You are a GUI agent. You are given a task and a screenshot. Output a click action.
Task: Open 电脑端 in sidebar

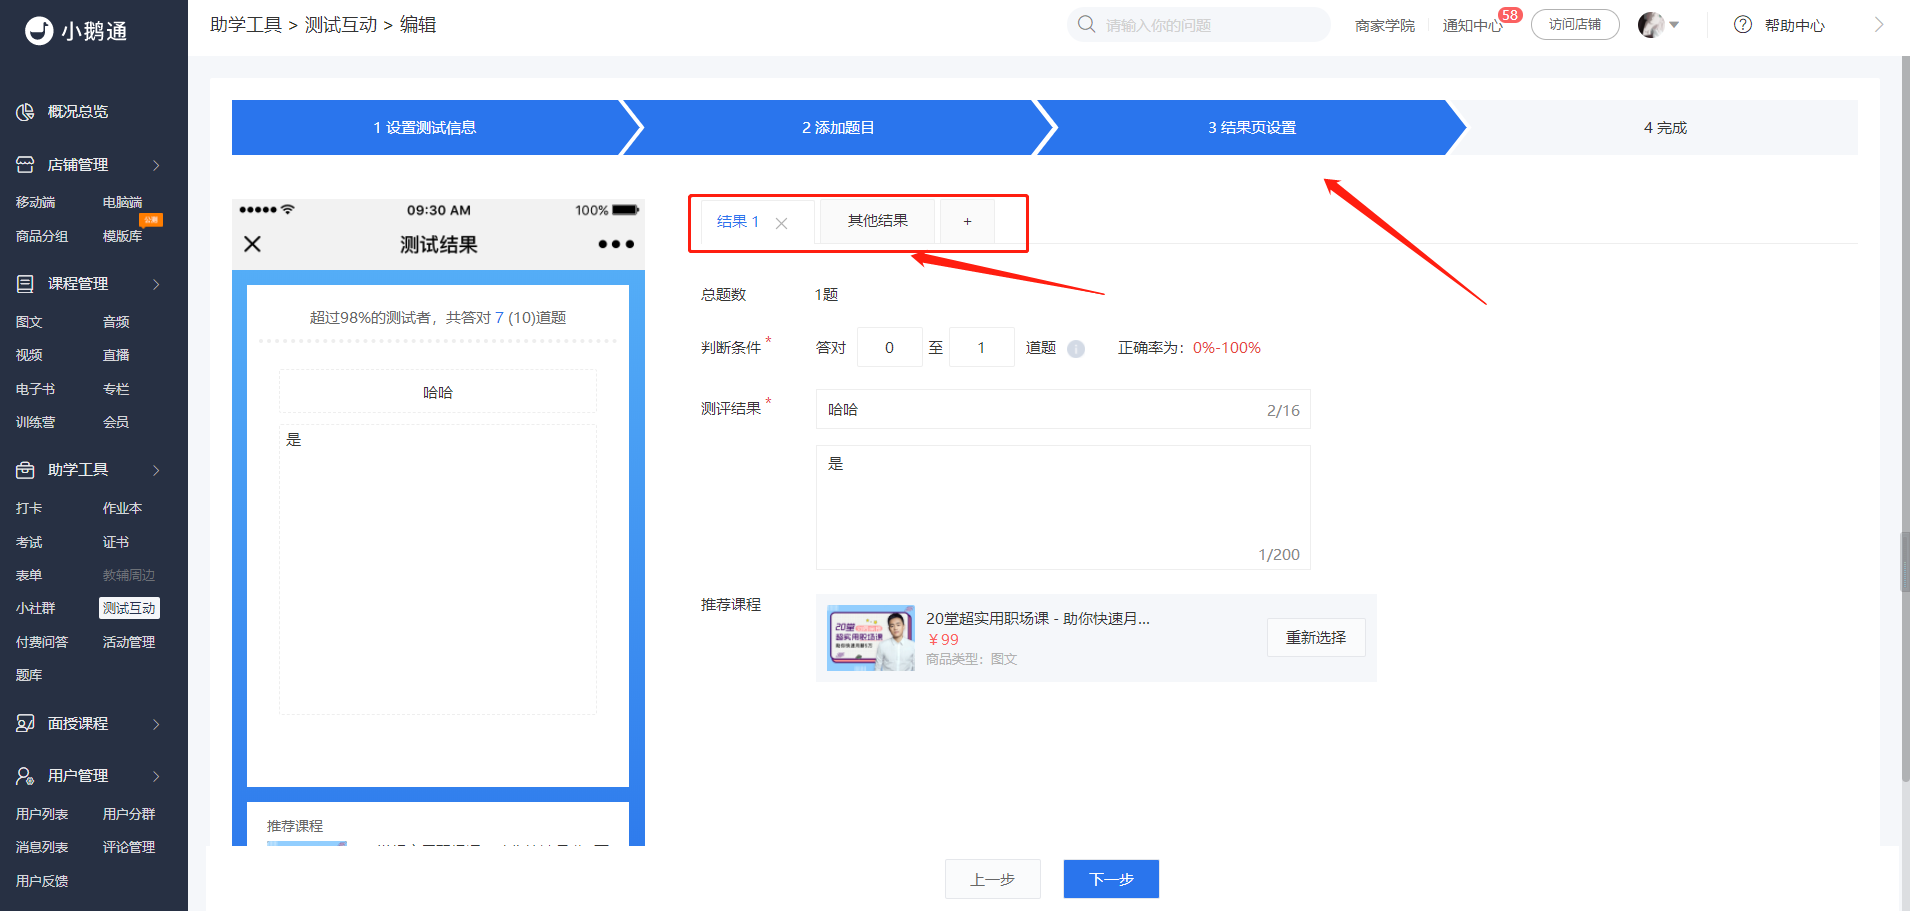(122, 202)
